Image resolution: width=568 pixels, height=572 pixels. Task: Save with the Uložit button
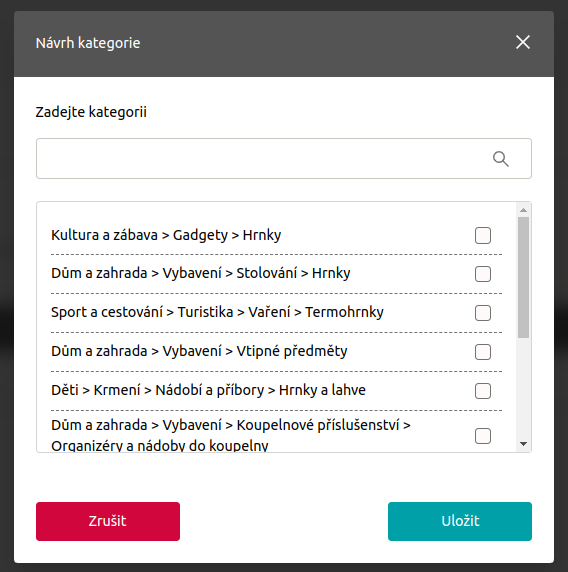[460, 521]
